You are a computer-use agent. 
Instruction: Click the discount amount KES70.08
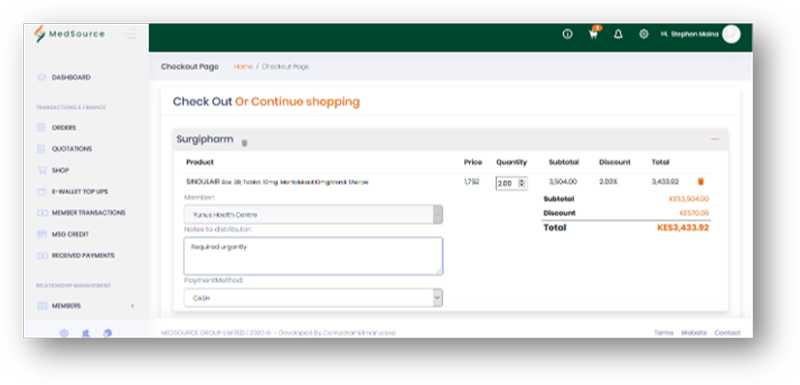tap(694, 213)
